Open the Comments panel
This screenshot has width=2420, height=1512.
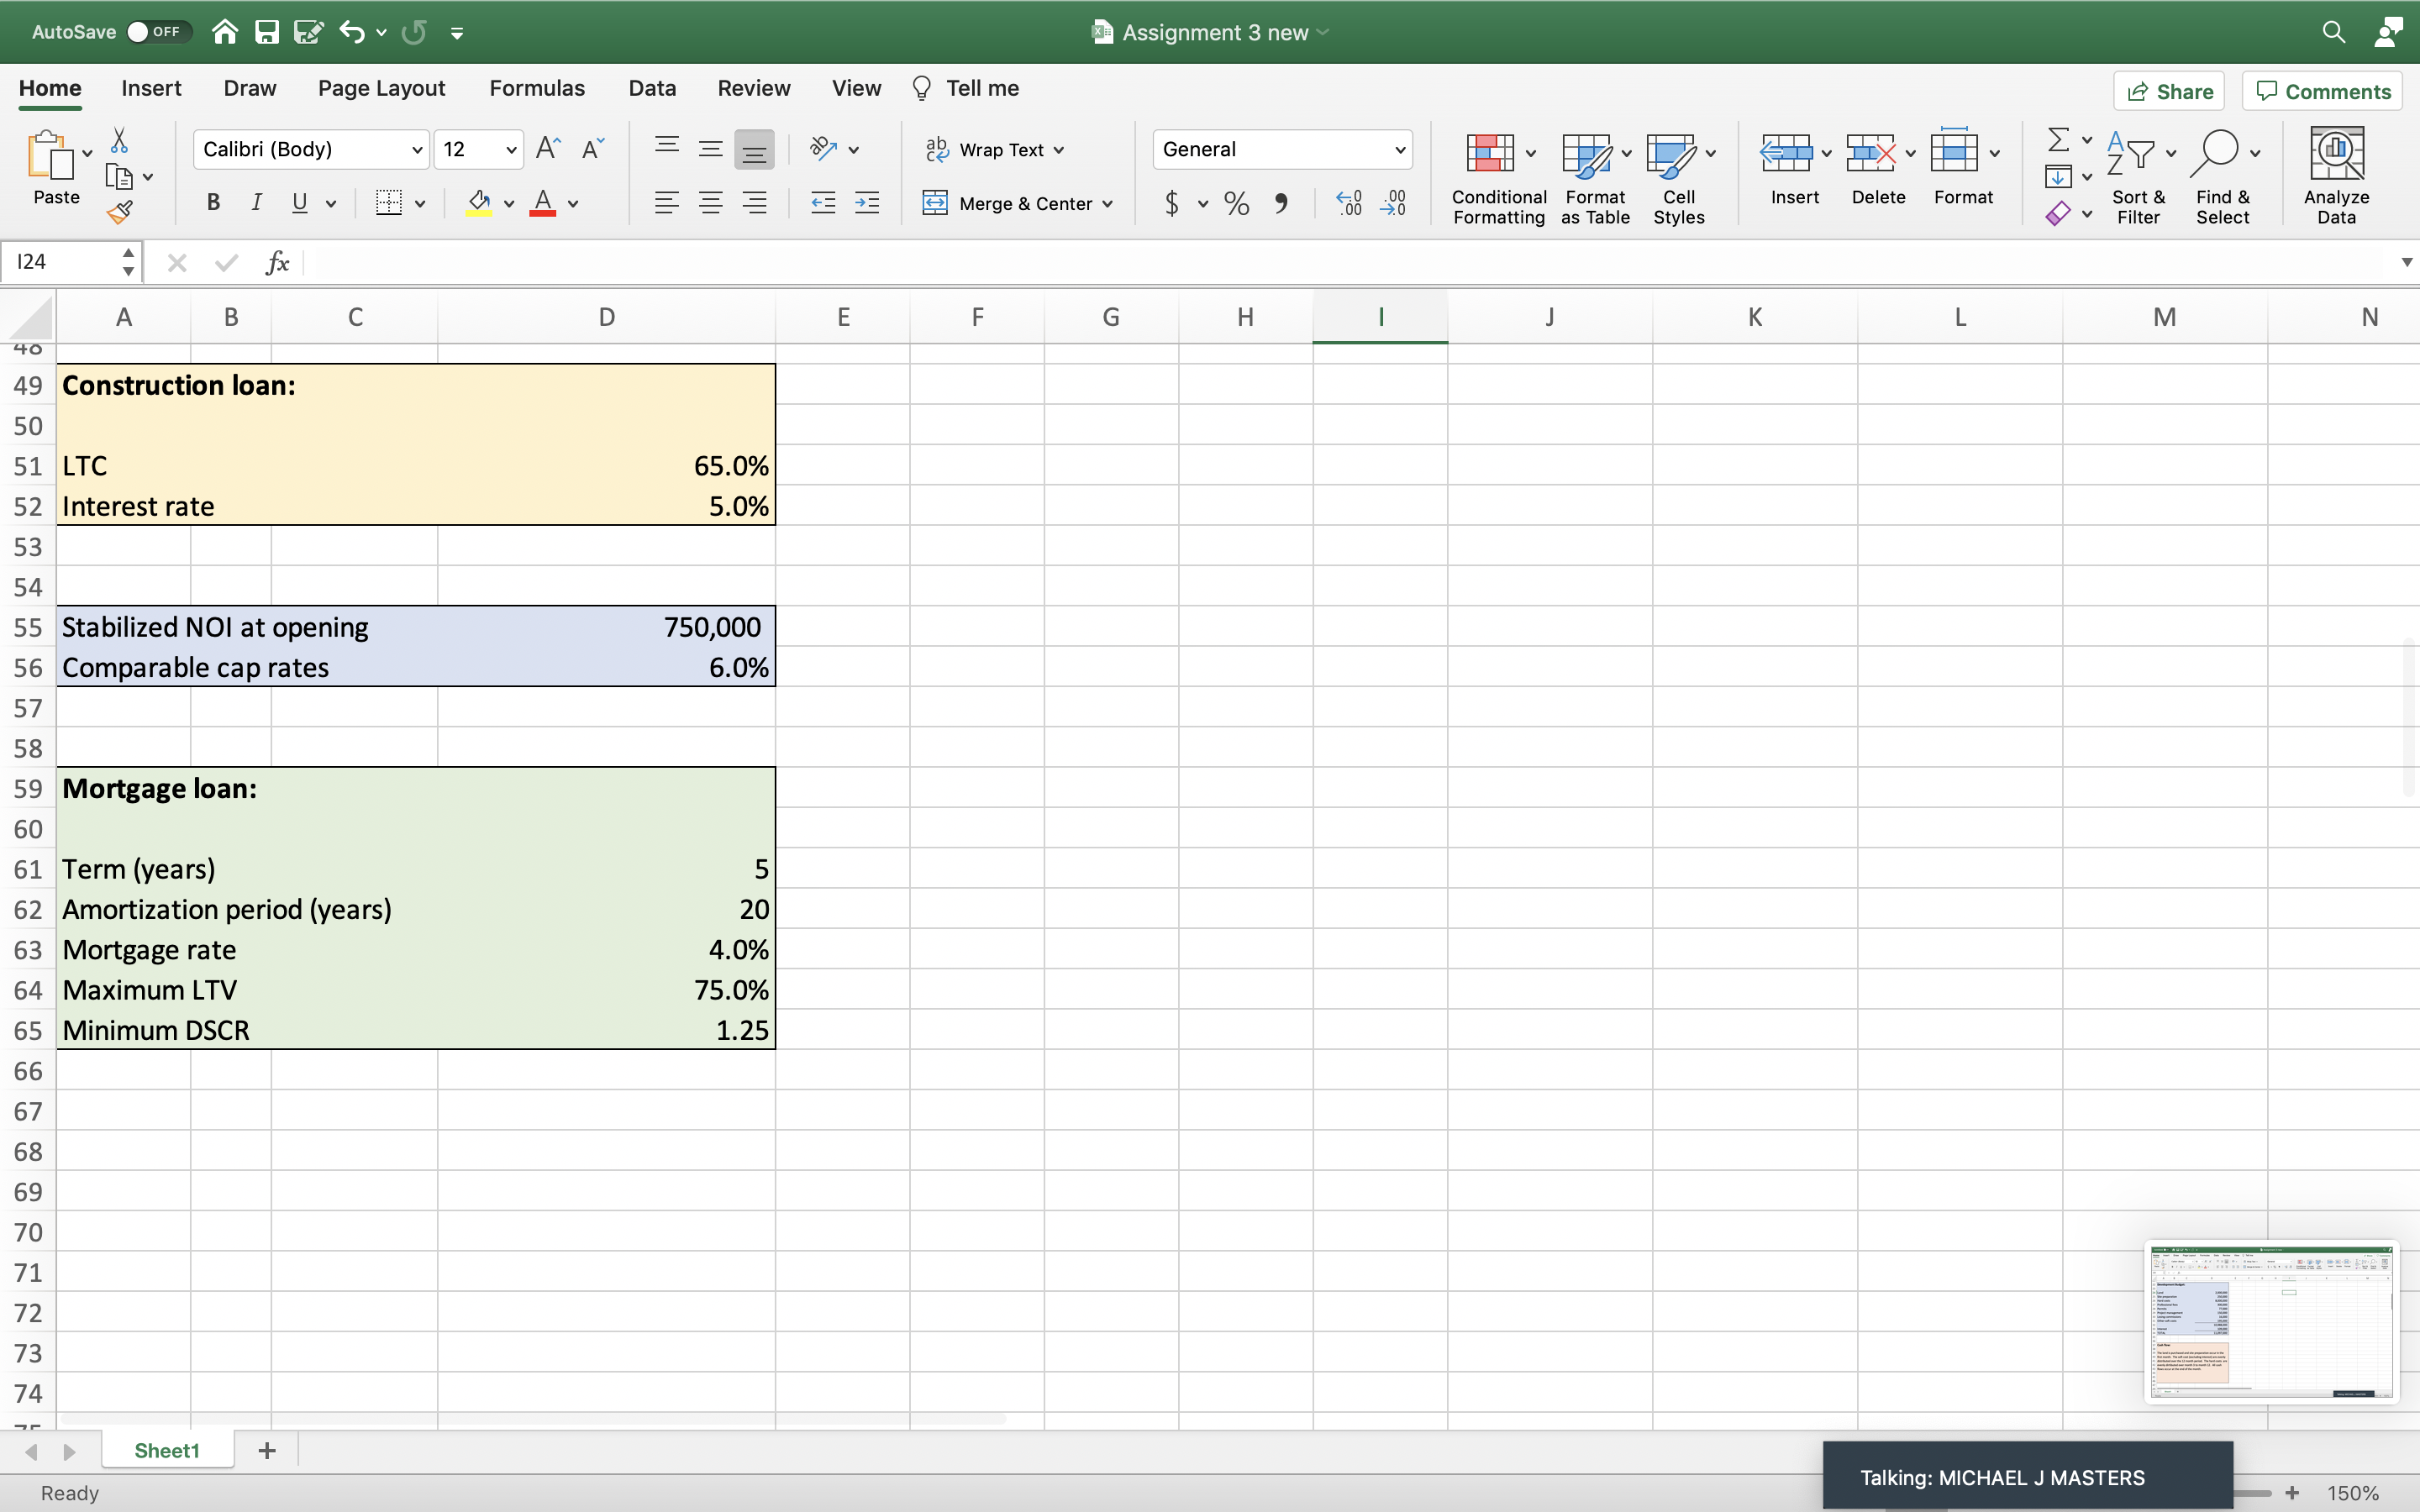(2322, 90)
